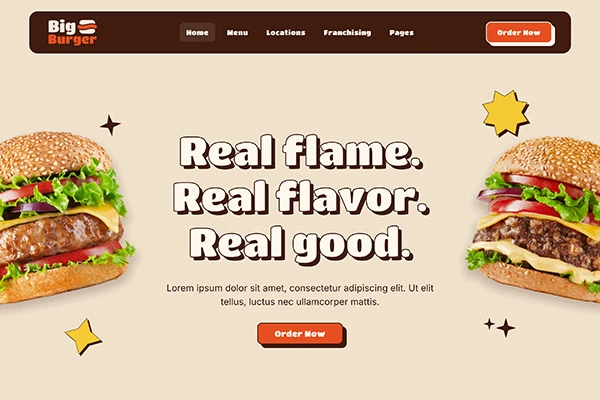Click the Real flavor headline line

click(x=301, y=197)
